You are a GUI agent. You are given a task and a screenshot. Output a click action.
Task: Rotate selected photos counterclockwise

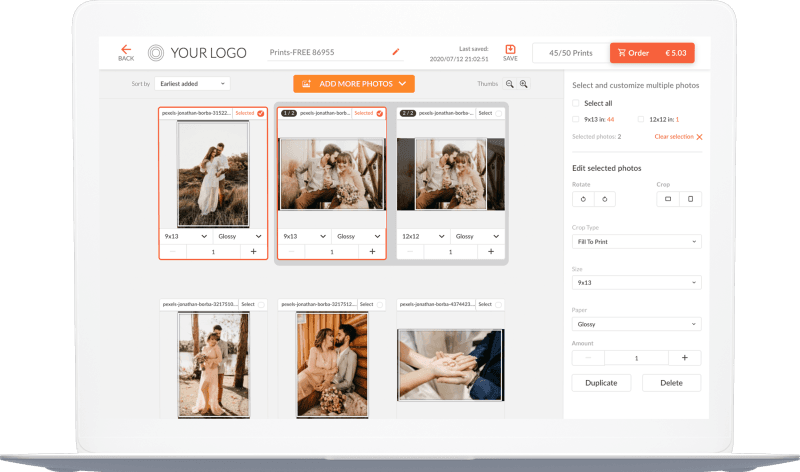pos(583,199)
